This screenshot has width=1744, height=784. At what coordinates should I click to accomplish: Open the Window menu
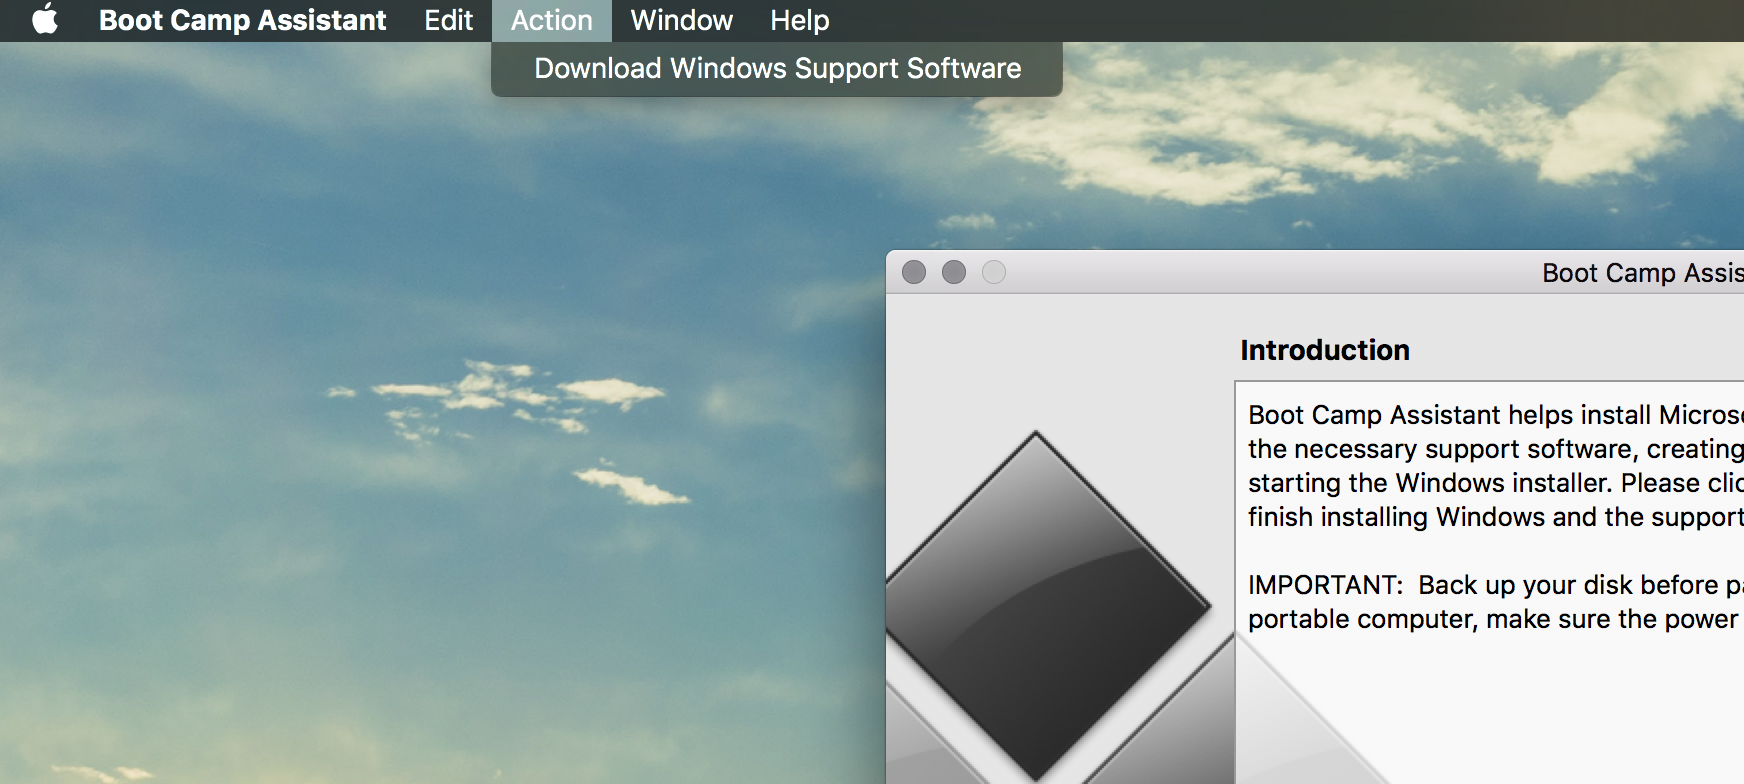tap(681, 20)
